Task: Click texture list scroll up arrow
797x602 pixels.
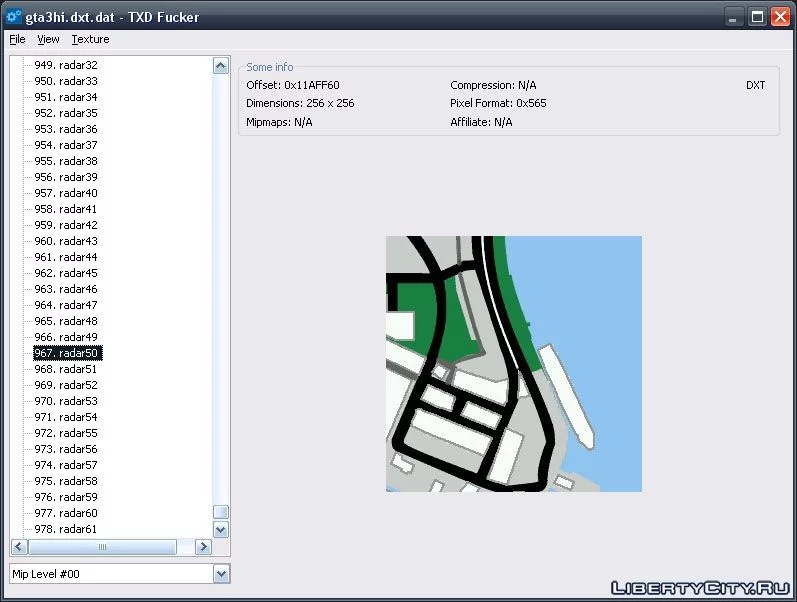Action: pos(221,66)
